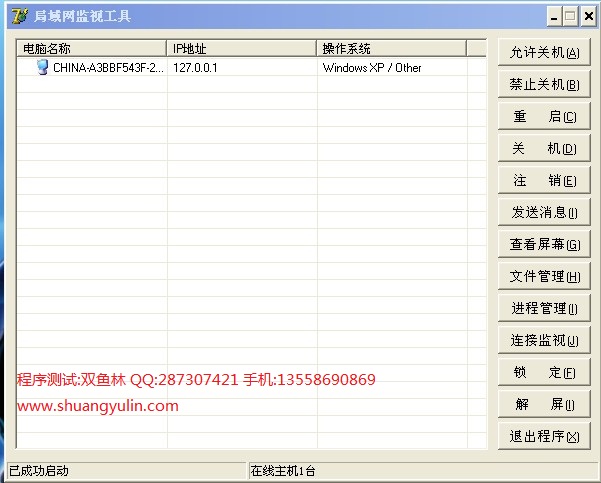
Task: Open 文件管理(H) file manager
Action: coord(544,276)
